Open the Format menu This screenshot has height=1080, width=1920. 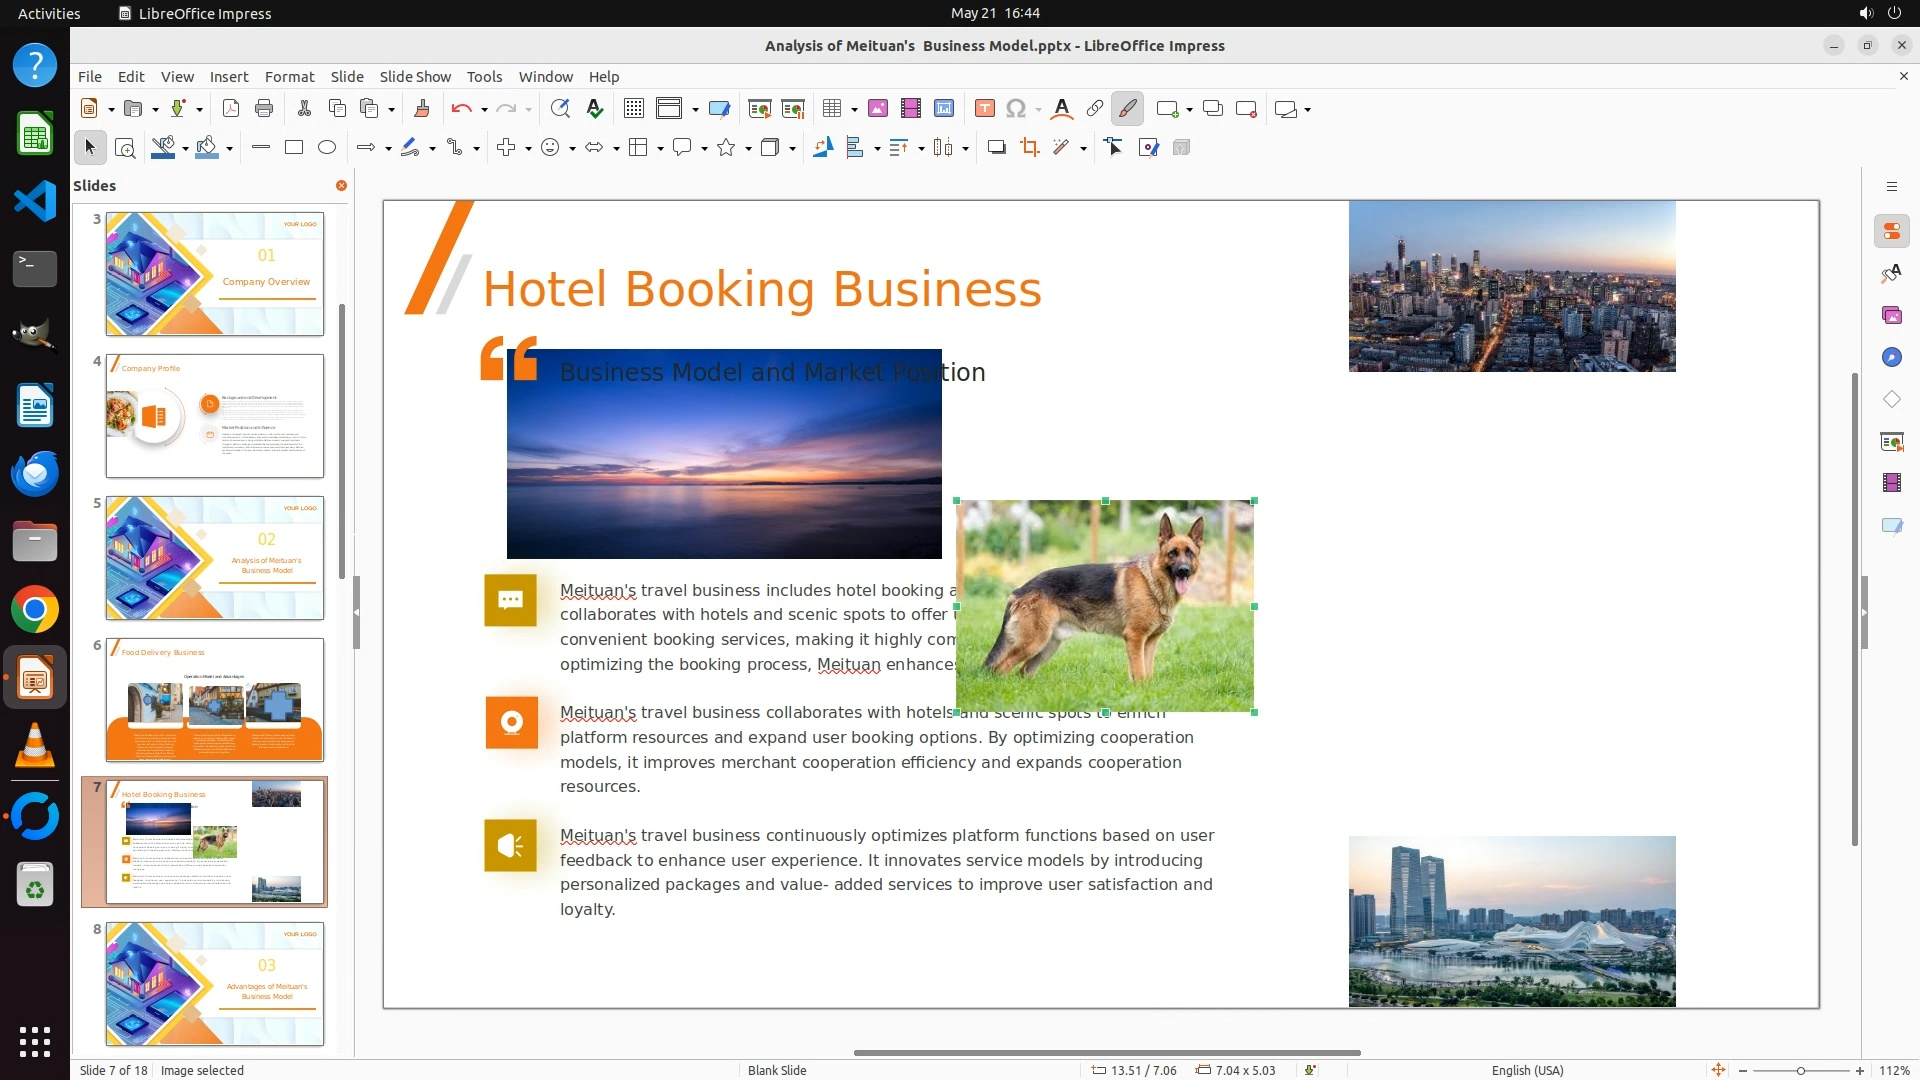click(289, 77)
